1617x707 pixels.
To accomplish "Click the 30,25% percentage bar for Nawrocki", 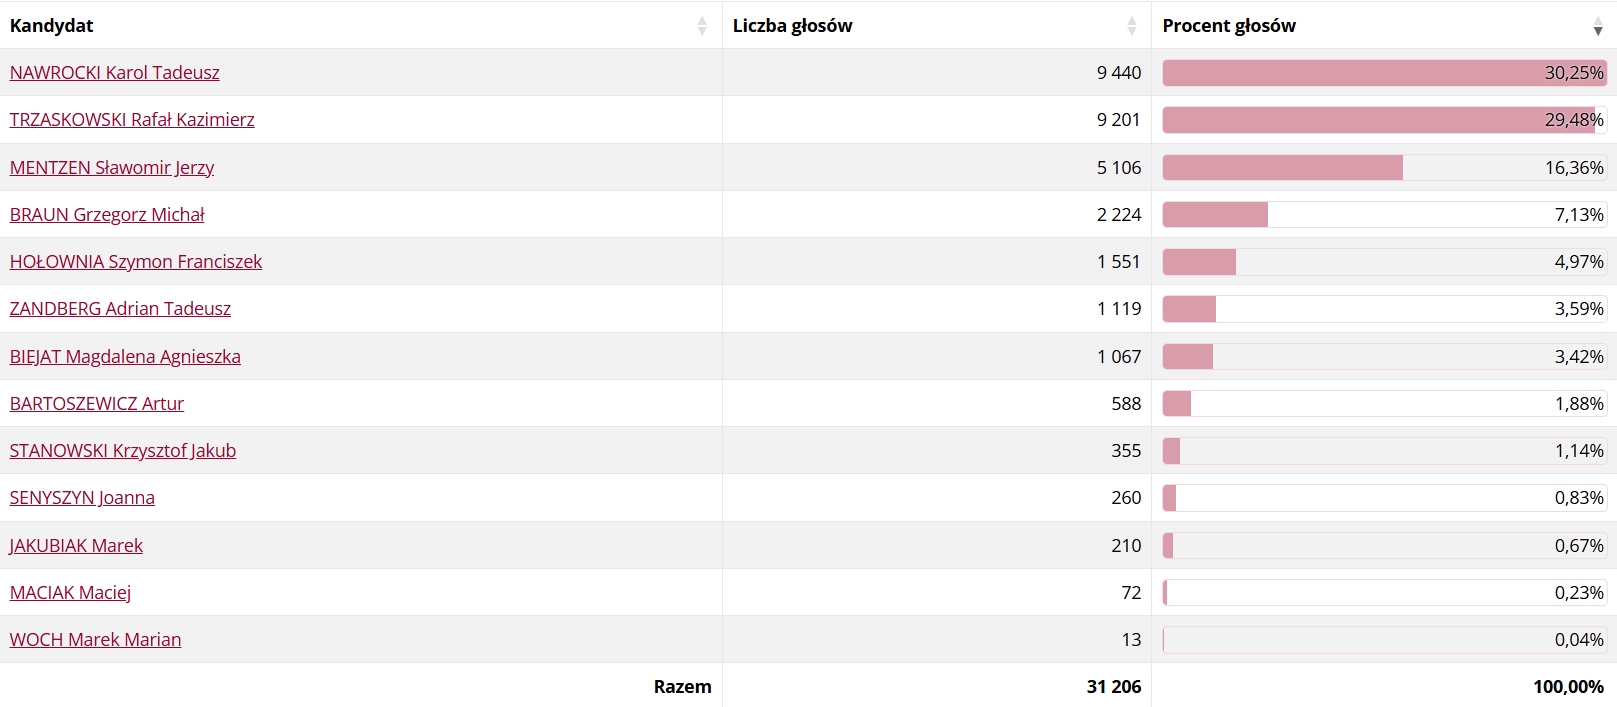I will 1384,73.
